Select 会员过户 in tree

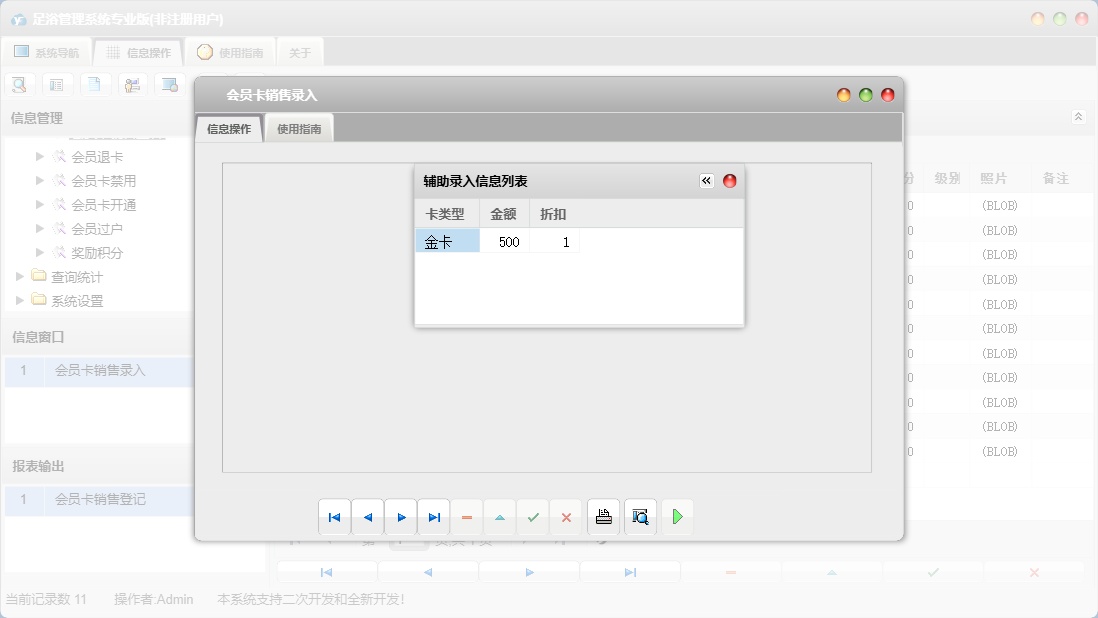pyautogui.click(x=97, y=228)
